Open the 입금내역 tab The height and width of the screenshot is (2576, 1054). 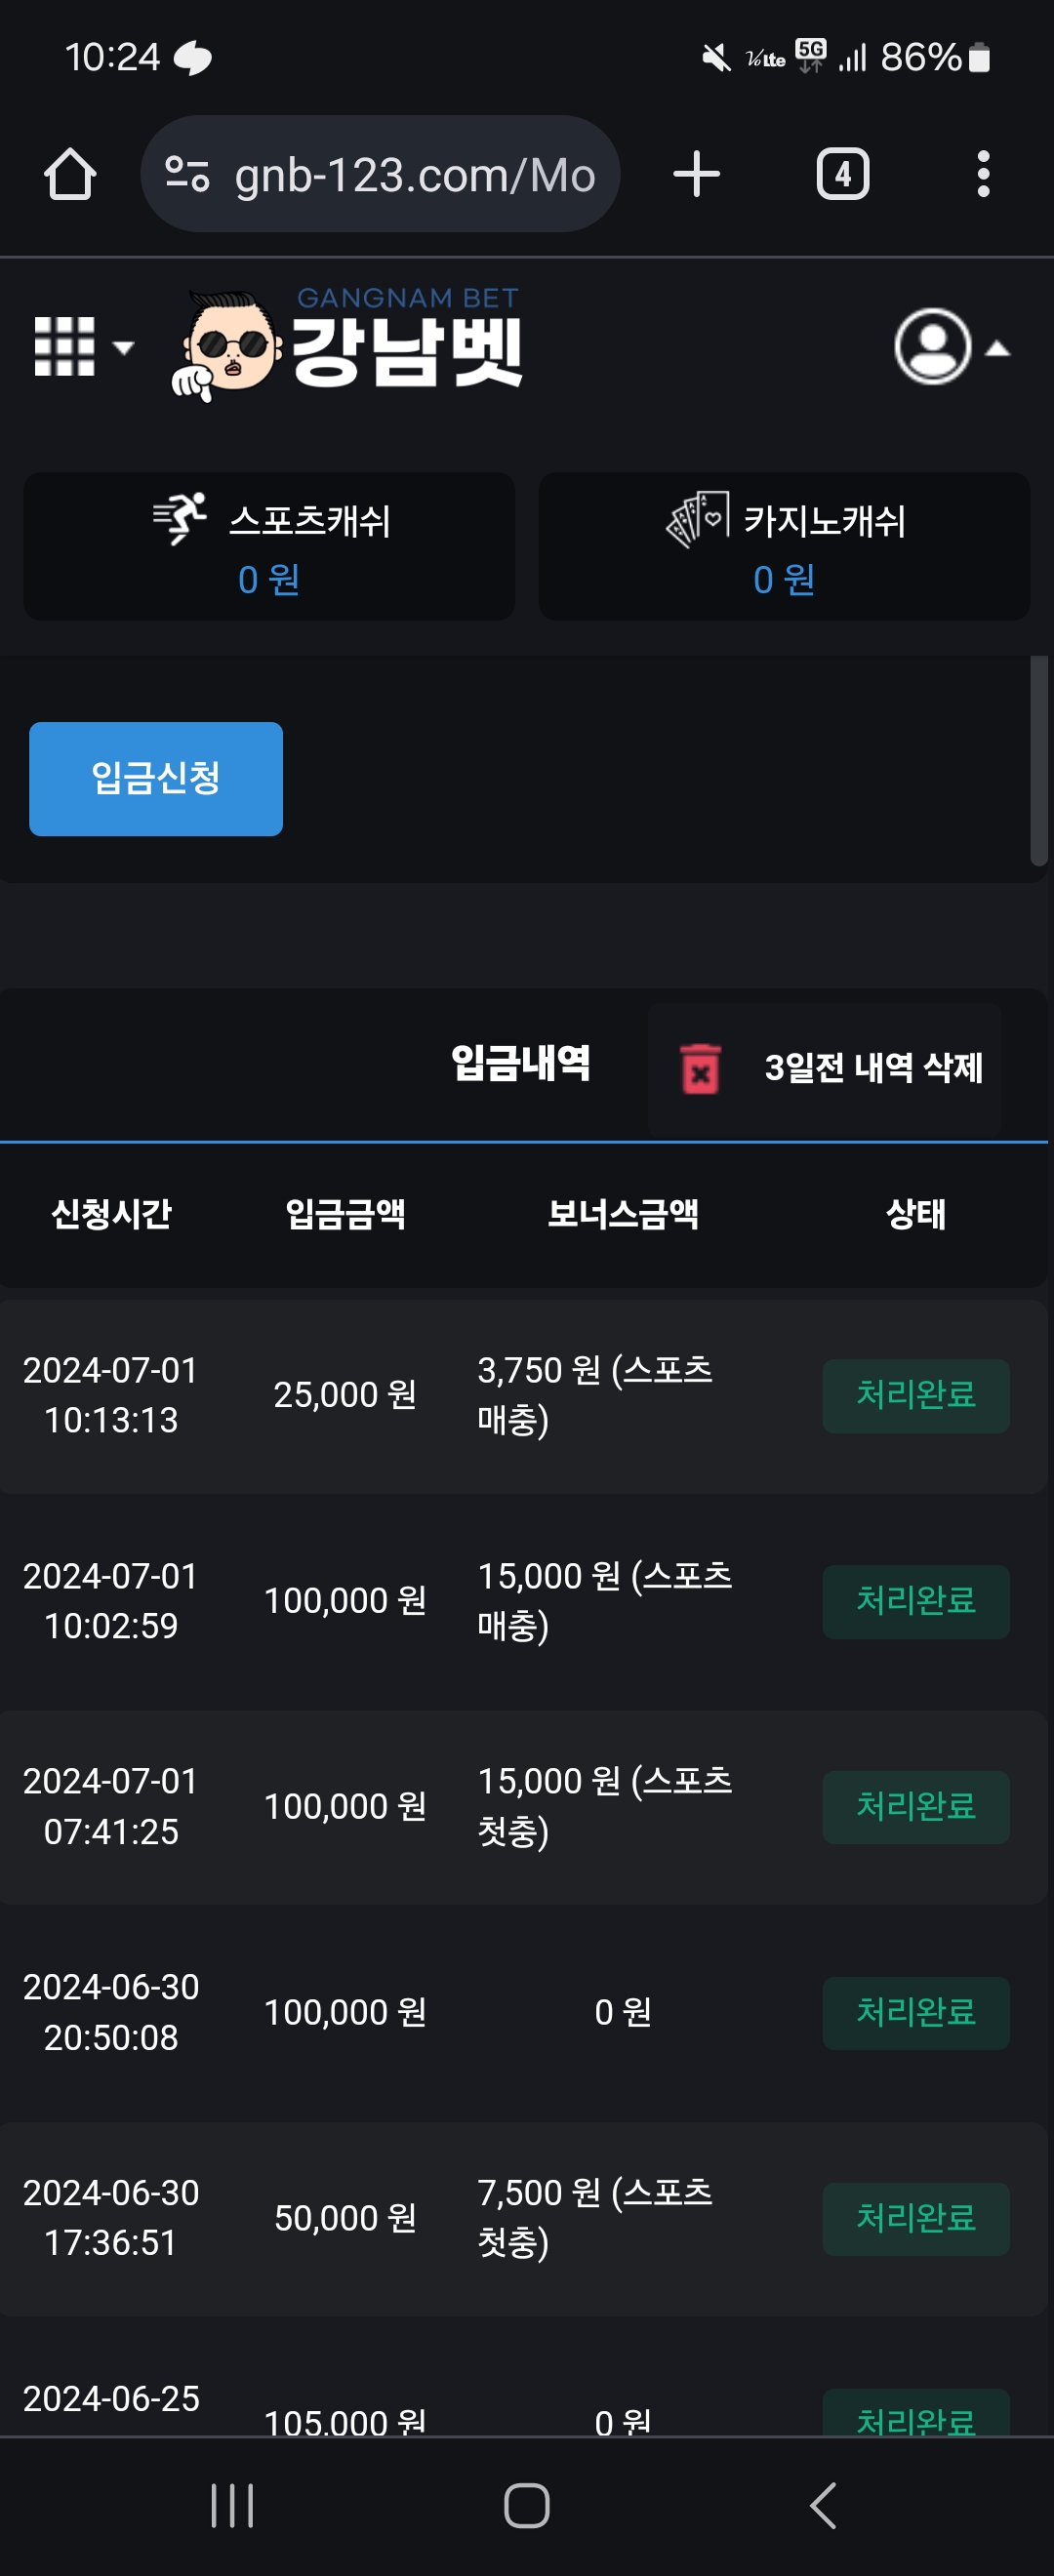point(520,1064)
